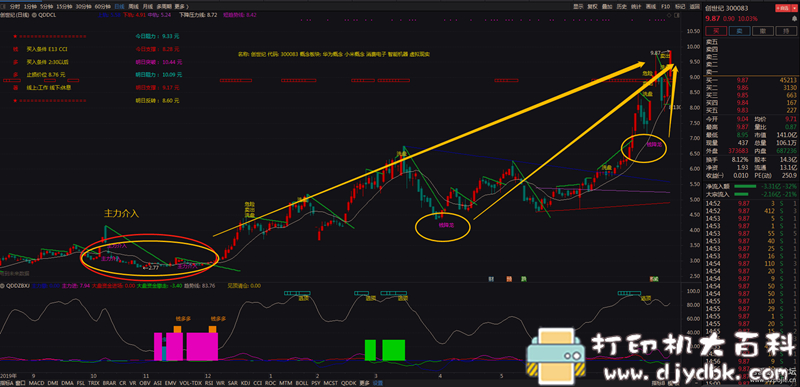
Task: Switch to the 月线 monthly chart tab
Action: pyautogui.click(x=147, y=7)
